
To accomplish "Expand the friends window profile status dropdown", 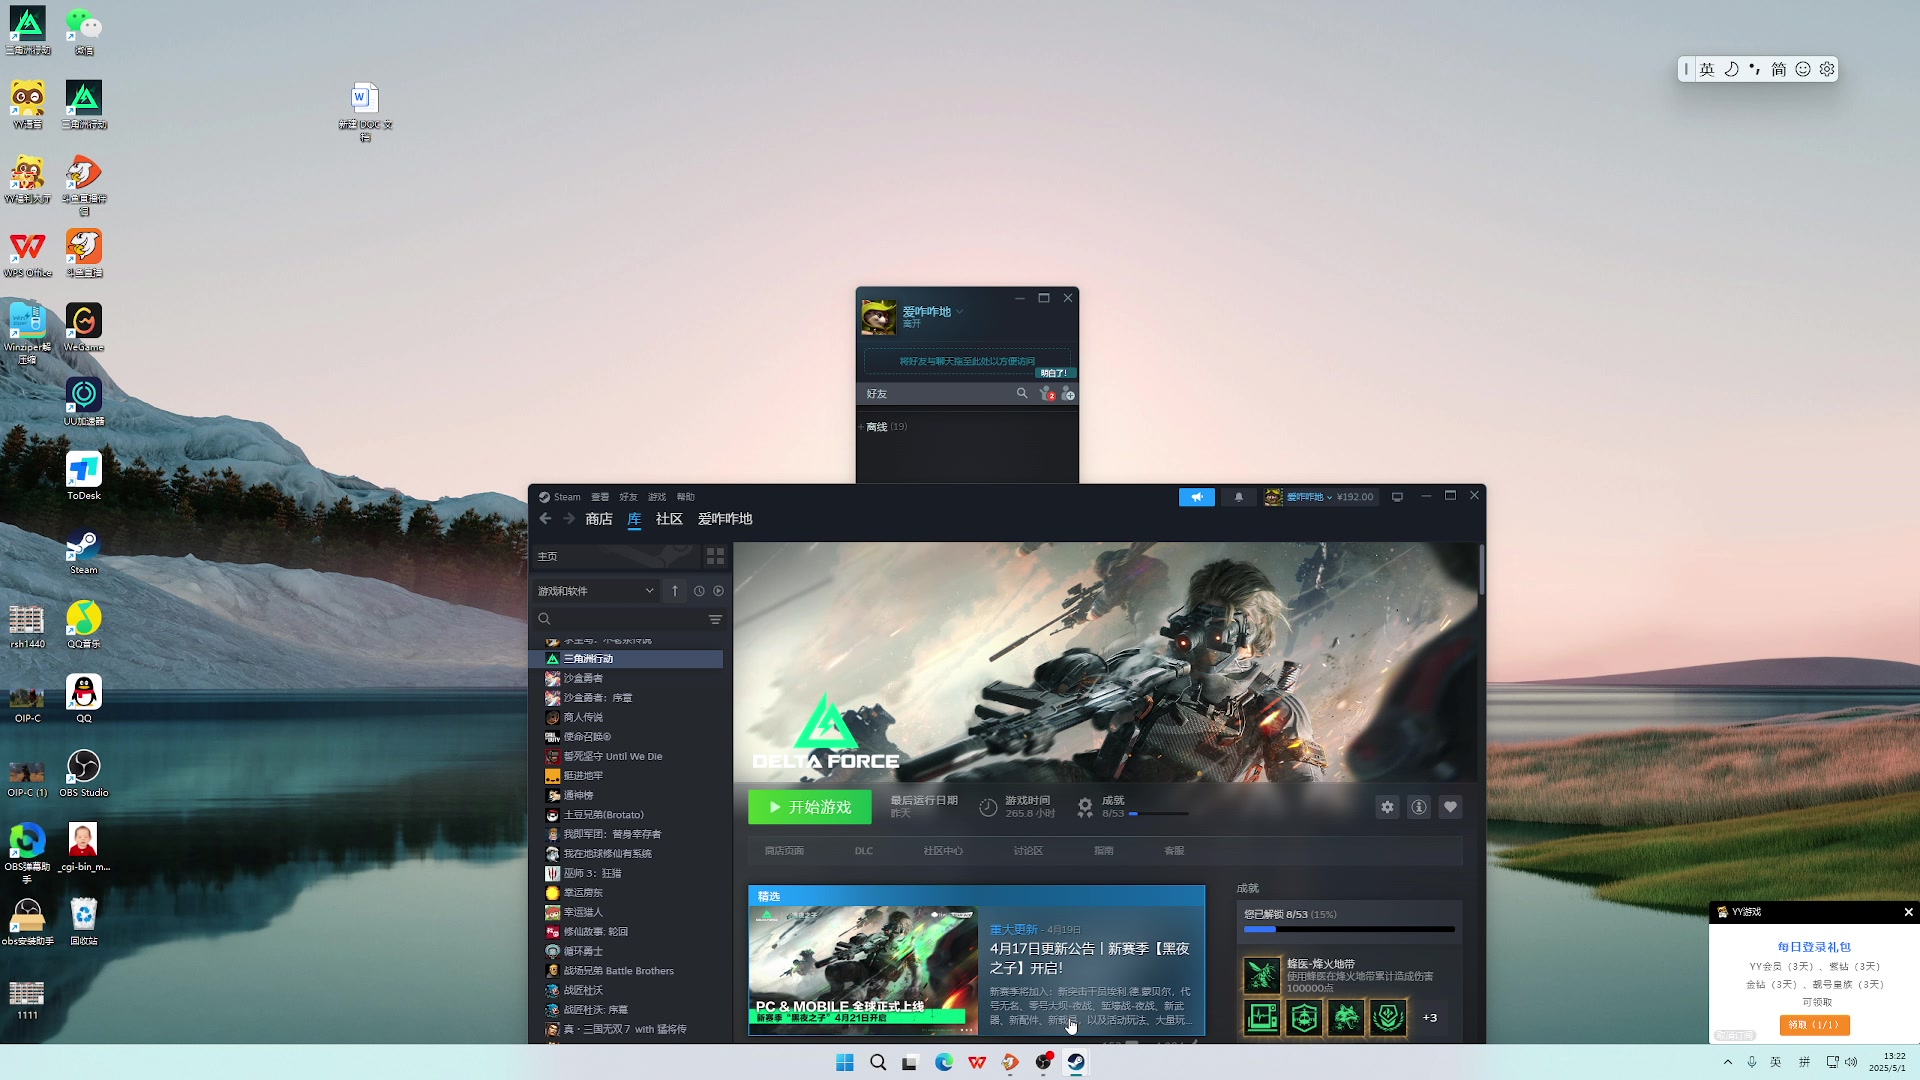I will pos(959,312).
